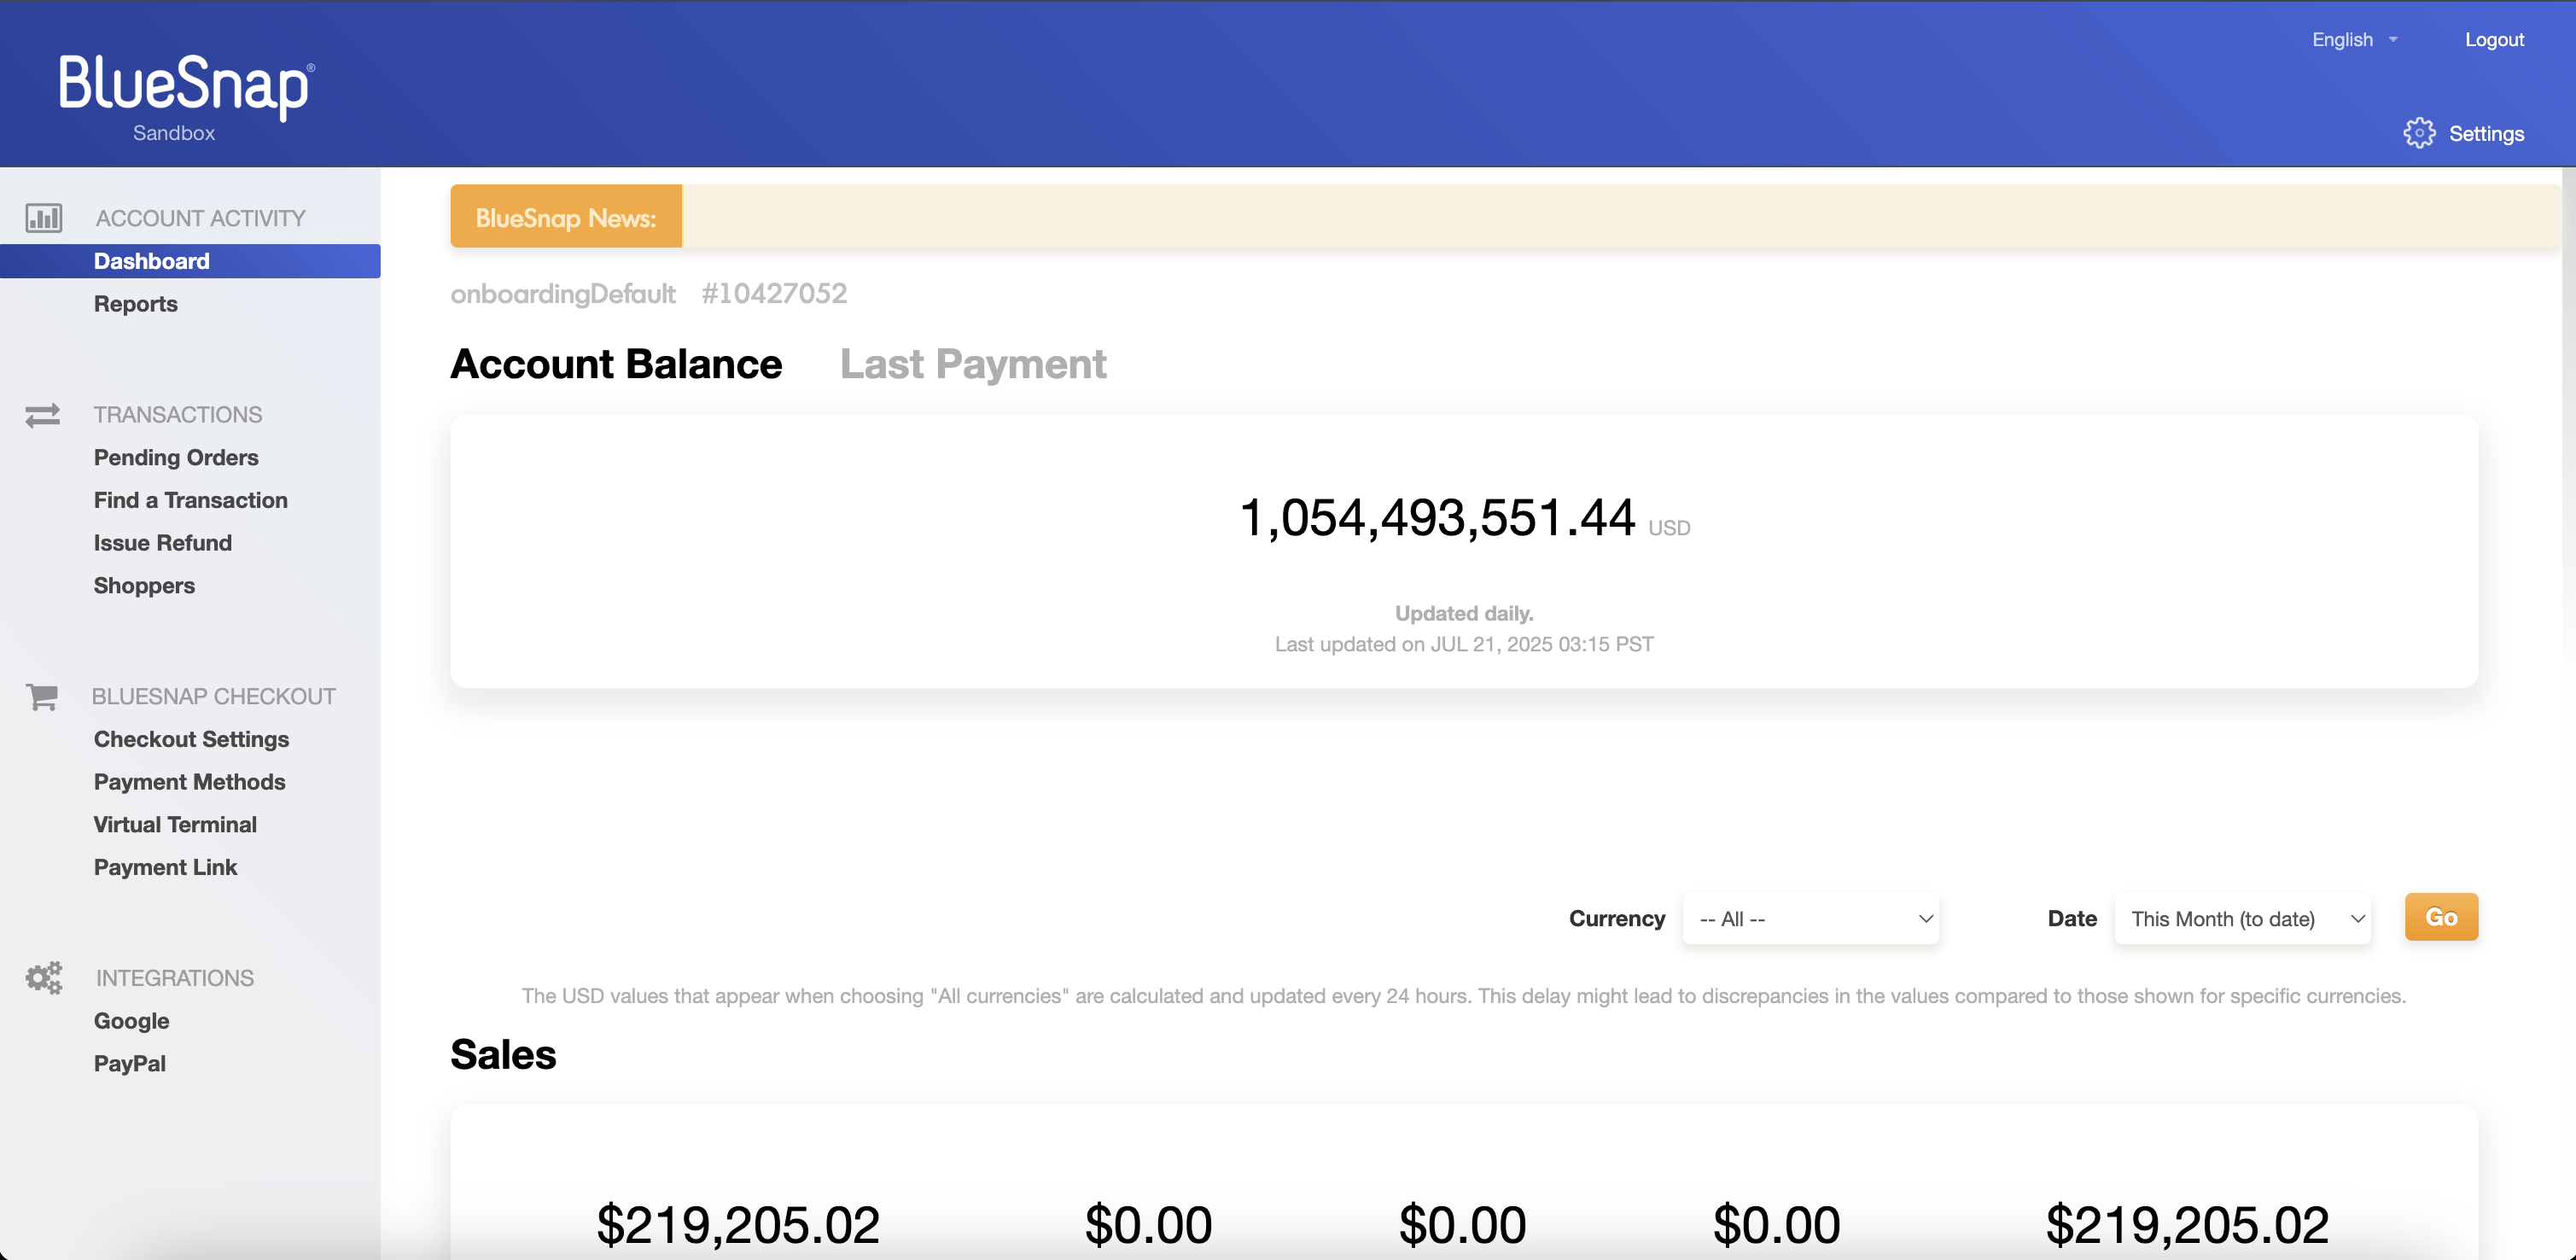Open the English language dropdown

[2354, 40]
